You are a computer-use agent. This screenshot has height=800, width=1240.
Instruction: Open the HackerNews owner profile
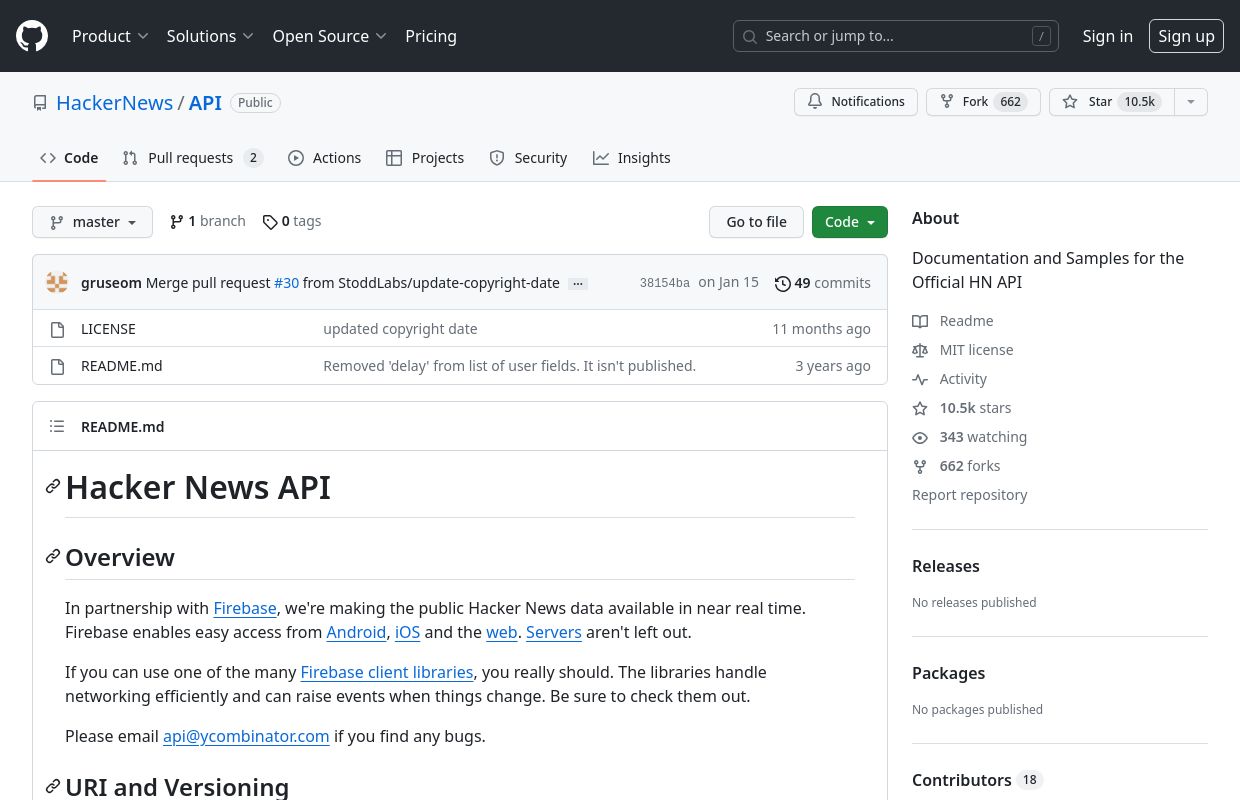pos(114,103)
